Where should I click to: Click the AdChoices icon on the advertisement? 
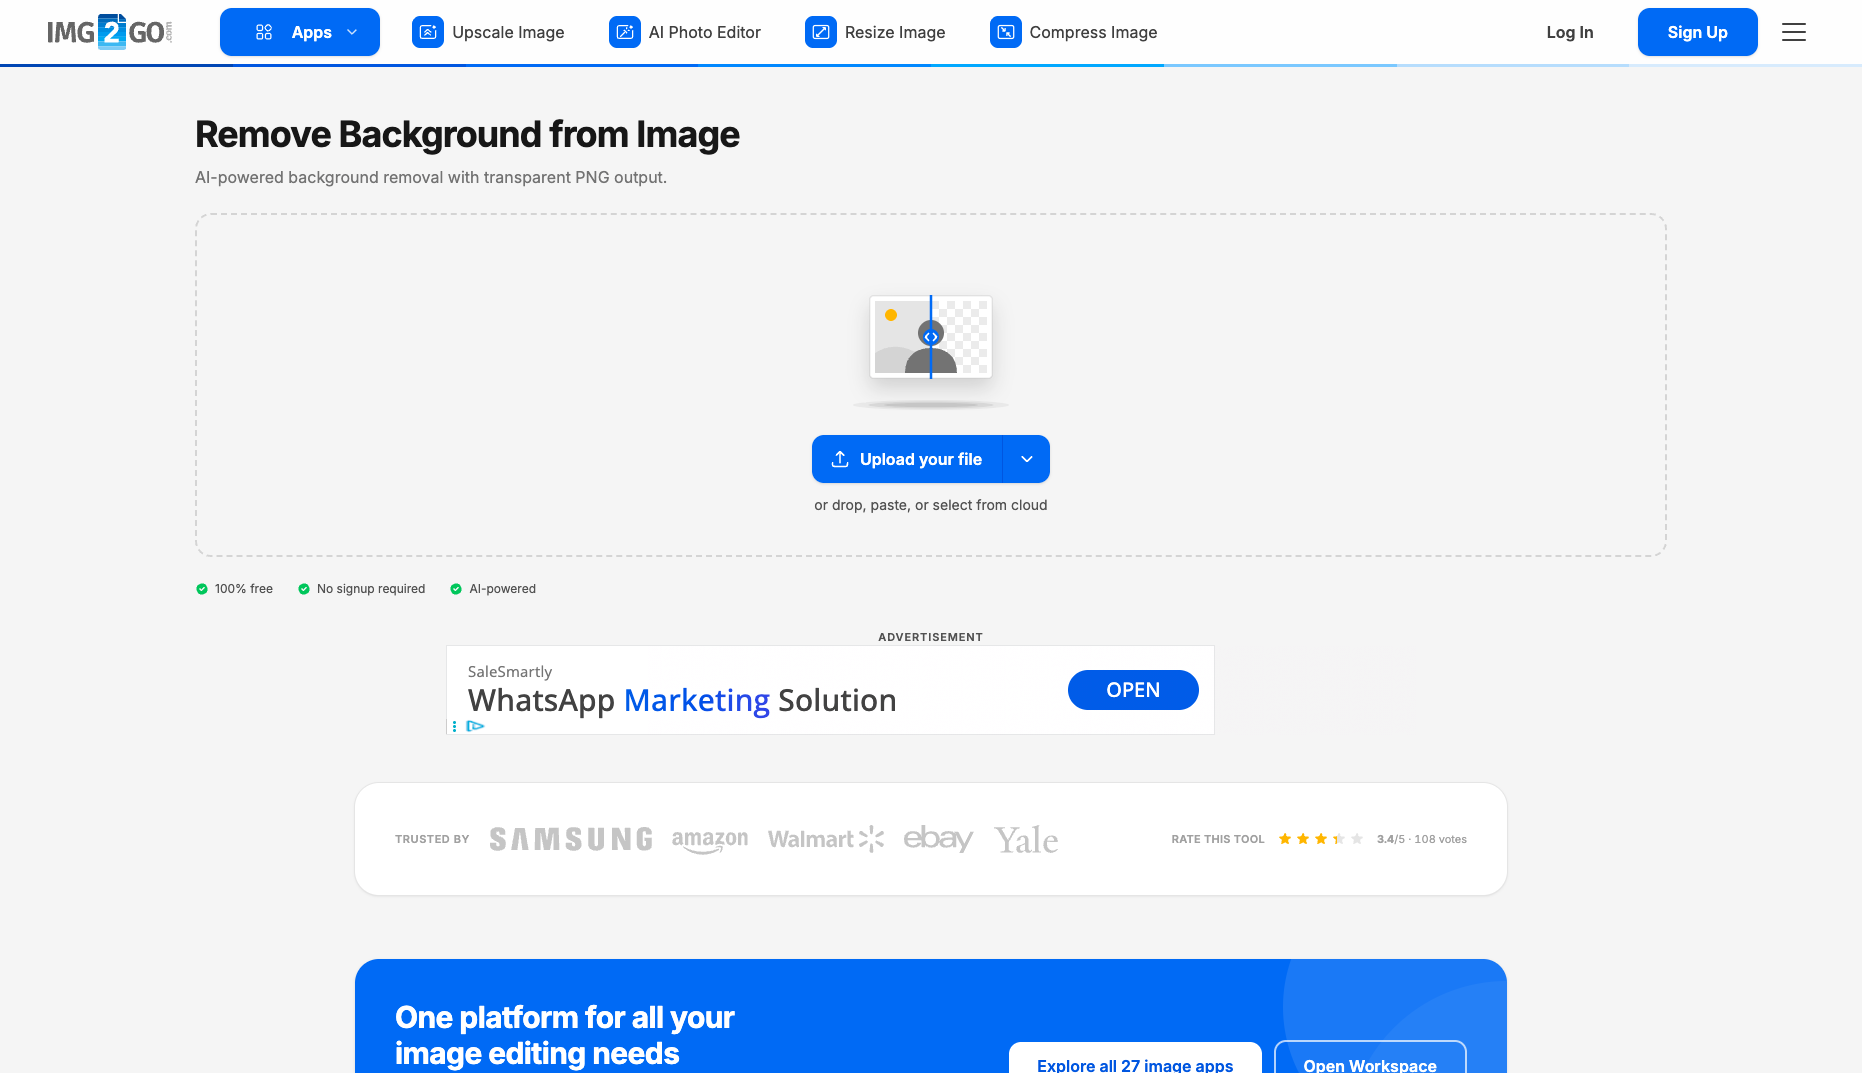pyautogui.click(x=476, y=726)
